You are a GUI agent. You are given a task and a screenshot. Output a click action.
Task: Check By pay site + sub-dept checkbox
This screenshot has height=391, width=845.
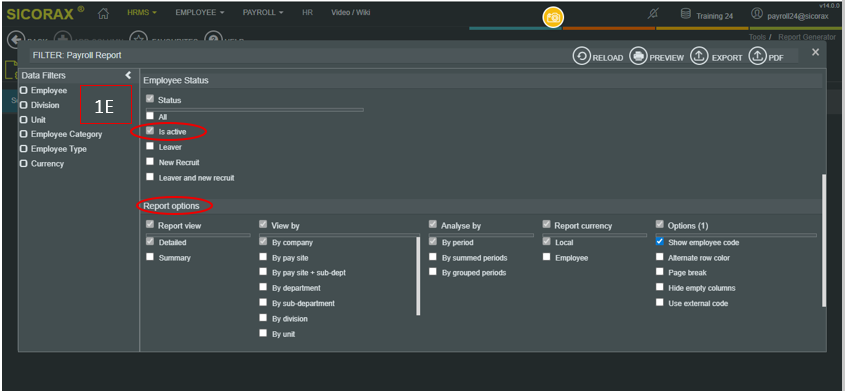point(263,272)
